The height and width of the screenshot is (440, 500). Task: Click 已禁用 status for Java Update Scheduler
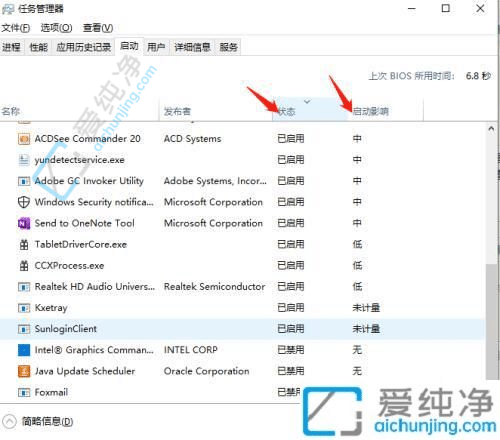click(291, 371)
